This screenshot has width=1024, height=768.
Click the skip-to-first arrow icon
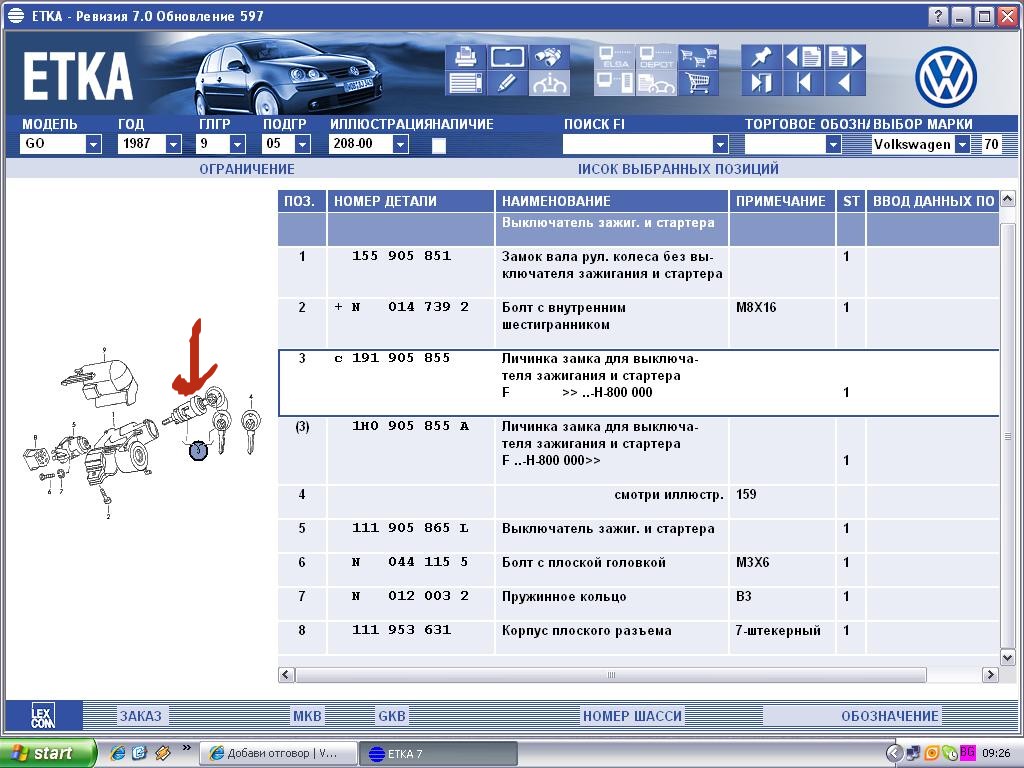tap(804, 84)
